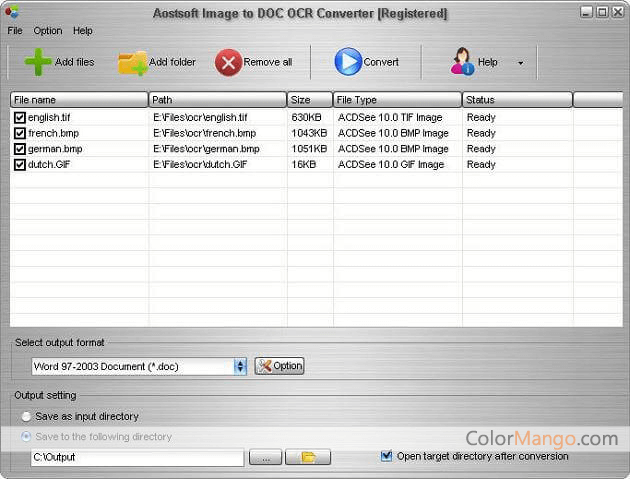Click the 16KB size cell
This screenshot has height=479, width=630.
pos(303,164)
